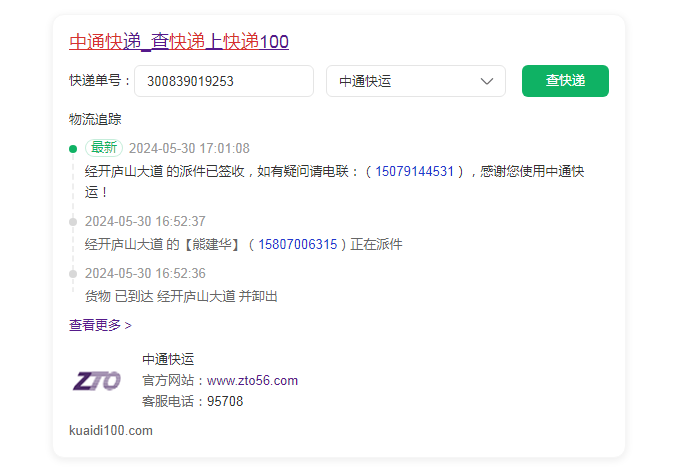Click phone number 15079144531
Image resolution: width=682 pixels, height=467 pixels.
click(414, 171)
